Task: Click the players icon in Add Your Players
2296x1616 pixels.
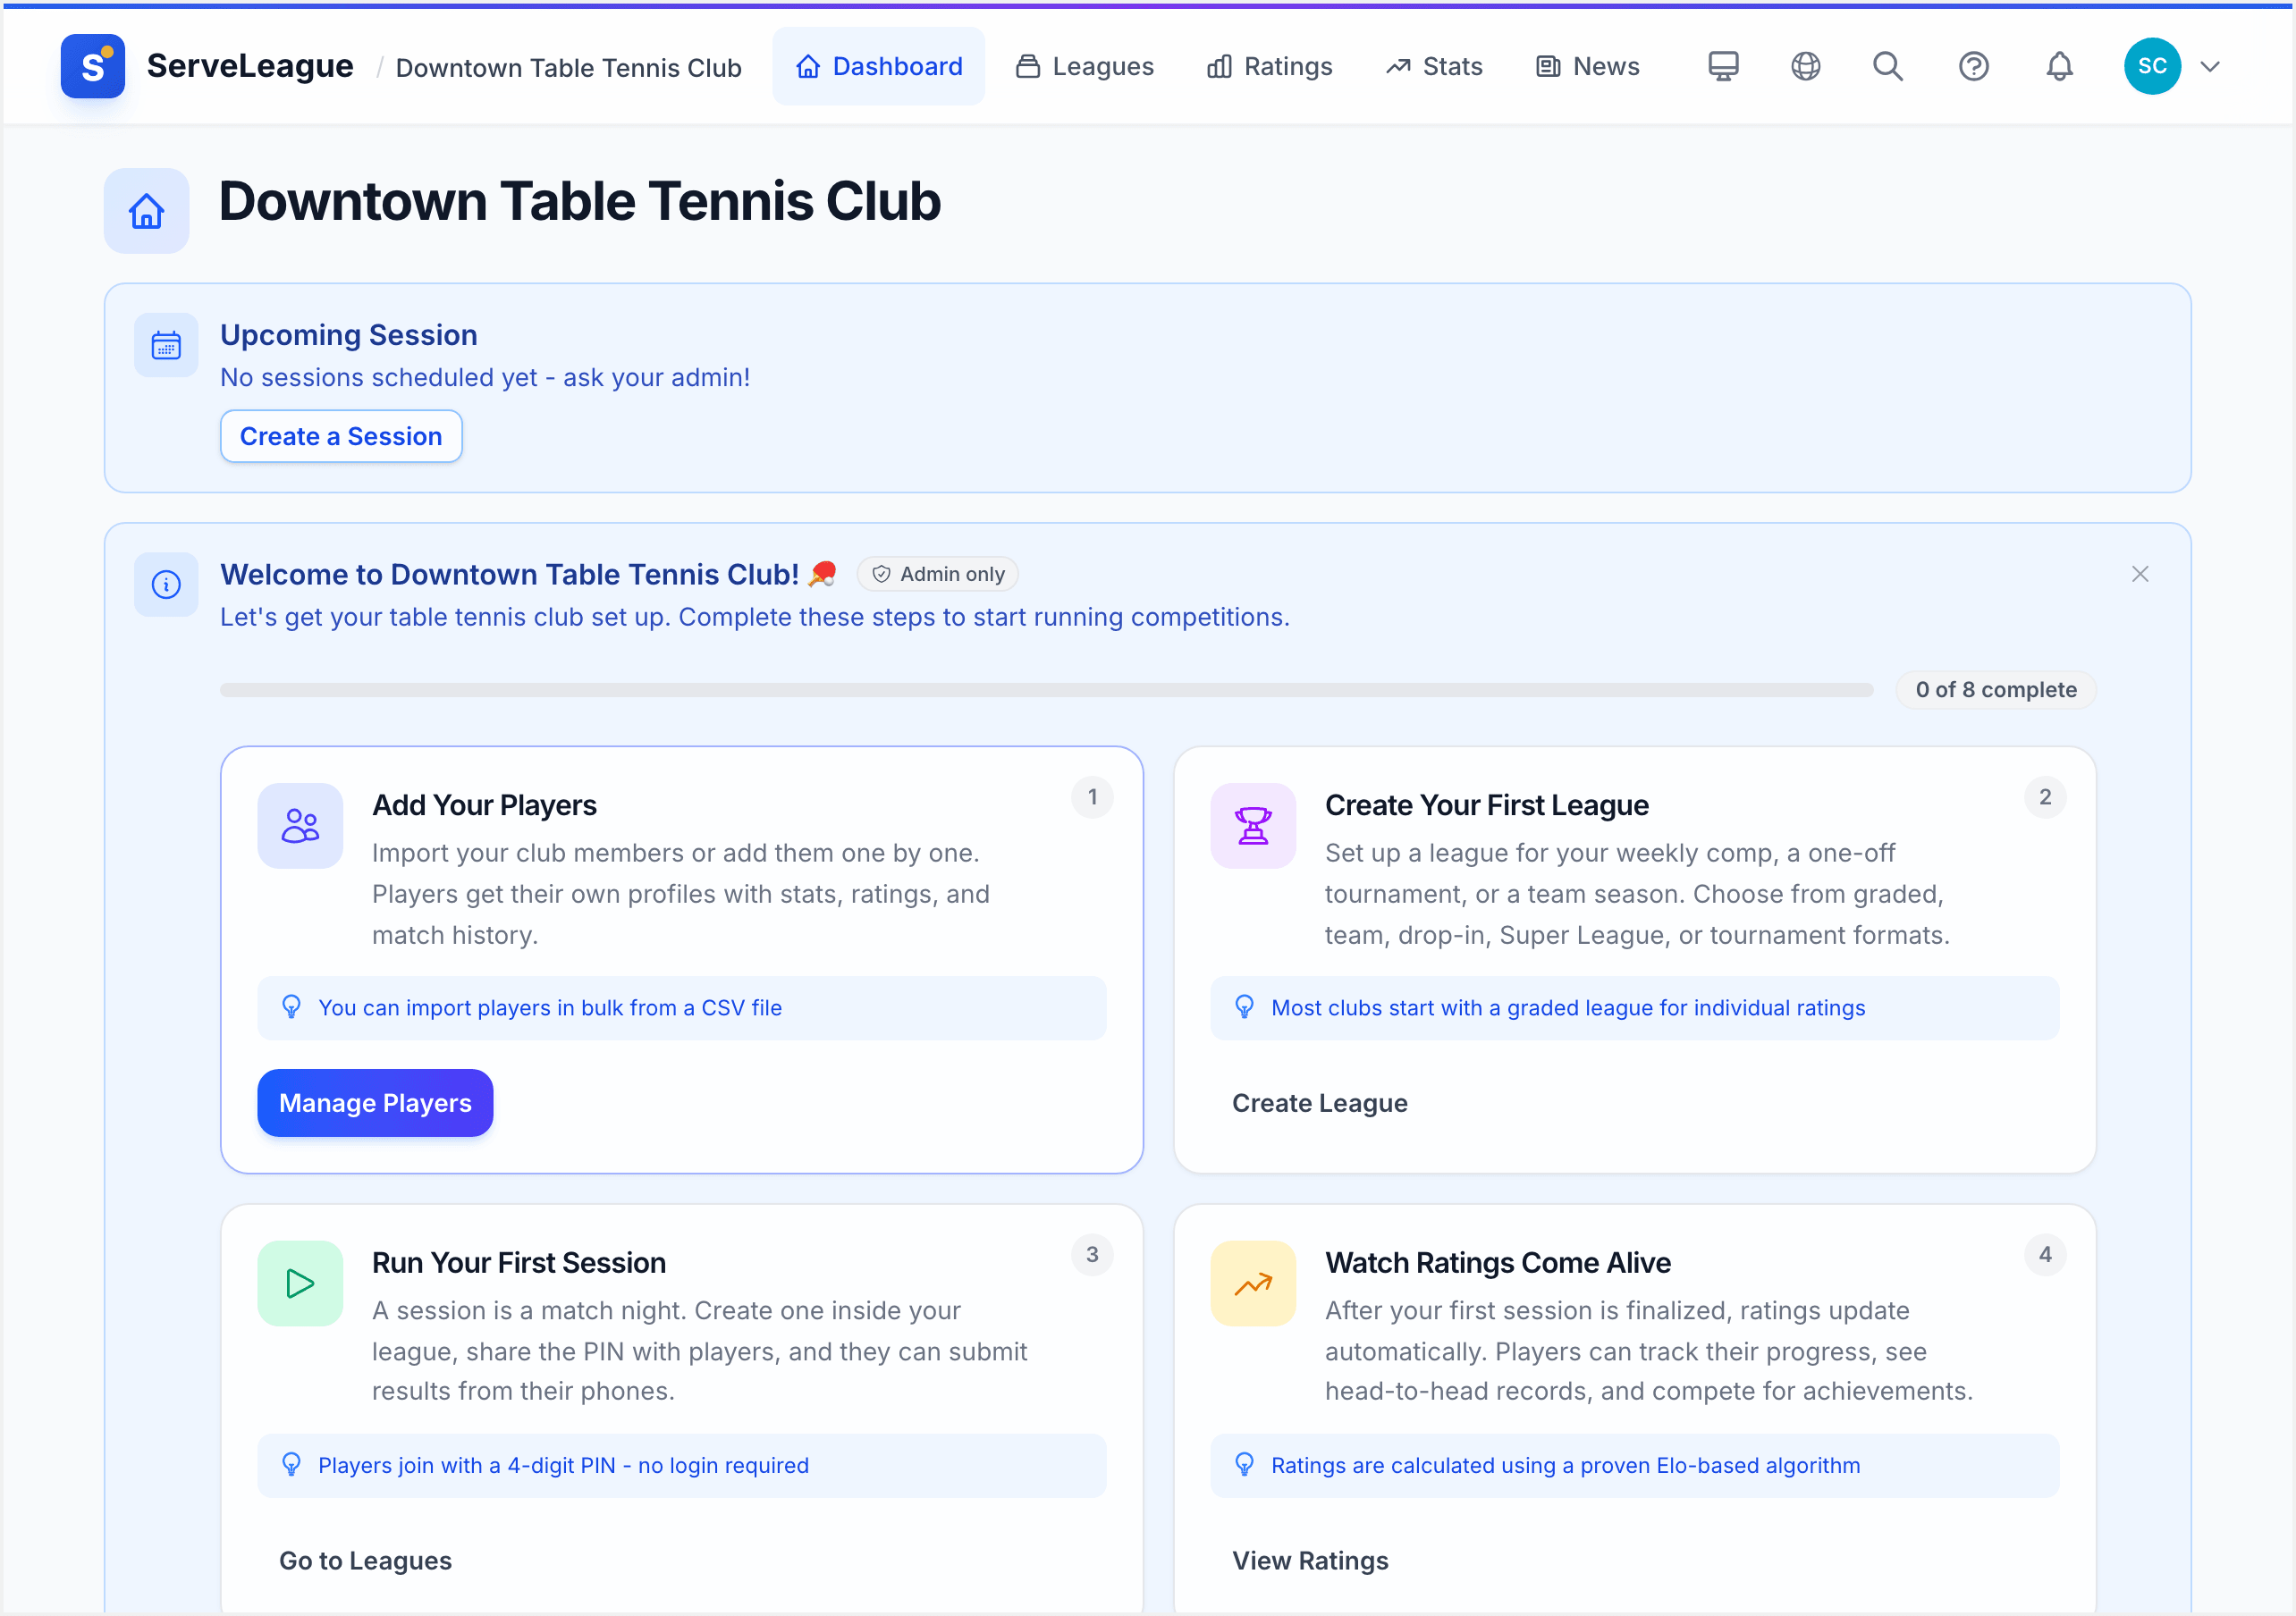Action: [300, 826]
